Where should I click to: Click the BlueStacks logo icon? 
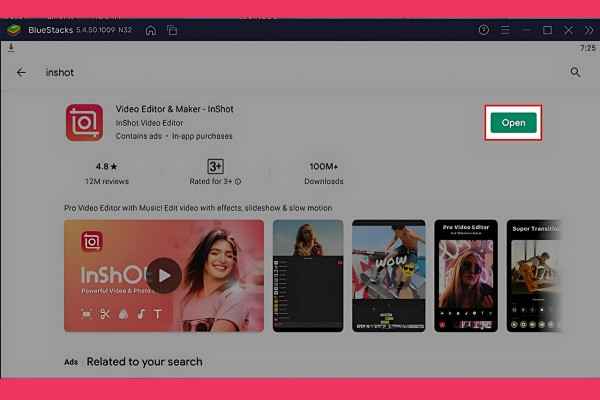14,30
